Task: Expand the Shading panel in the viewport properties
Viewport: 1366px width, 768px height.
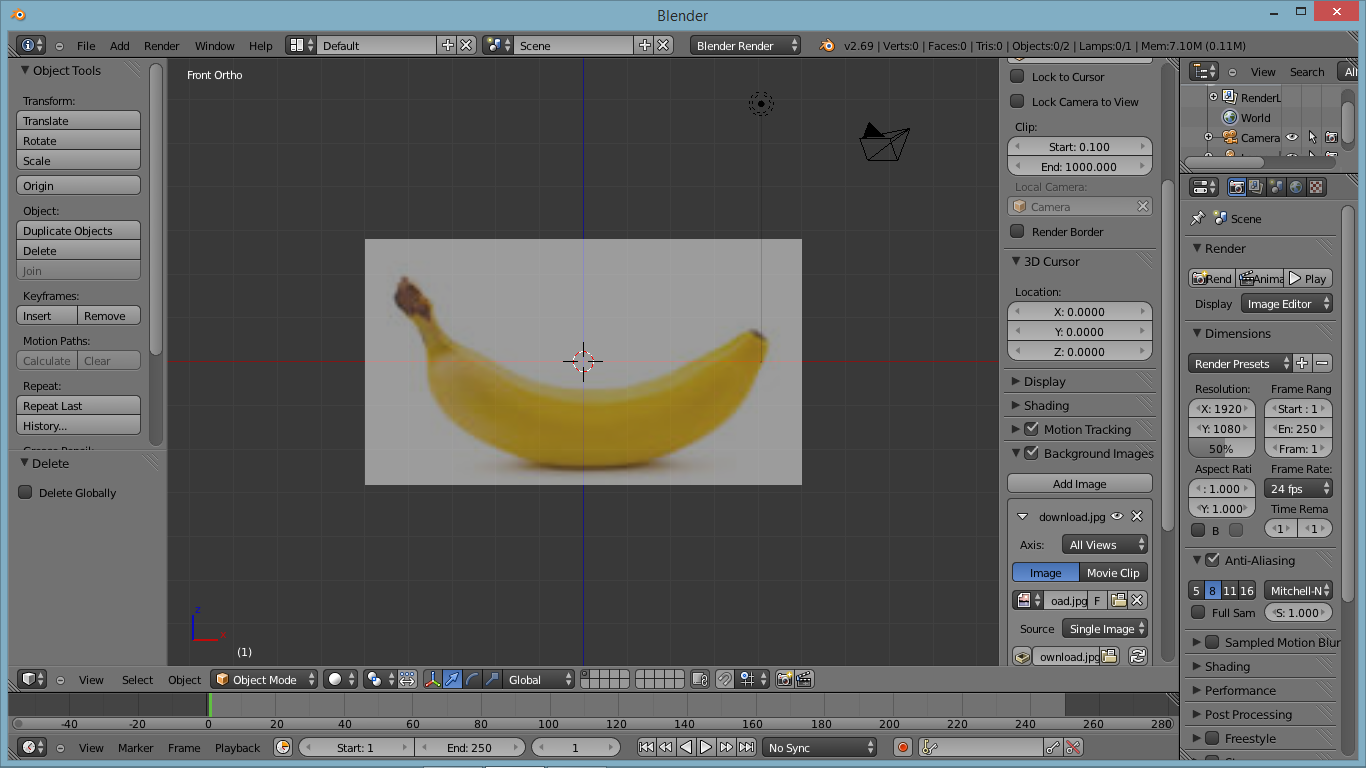Action: [1046, 405]
